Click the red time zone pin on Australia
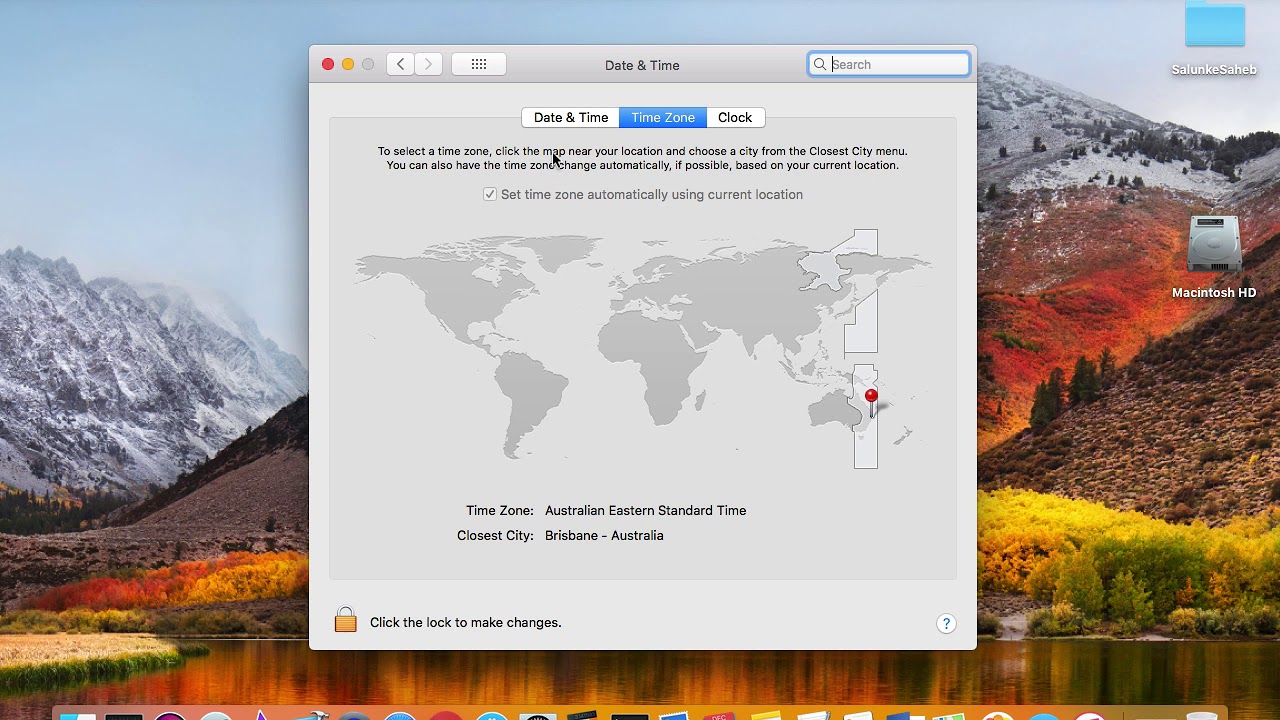The image size is (1280, 720). pos(870,396)
